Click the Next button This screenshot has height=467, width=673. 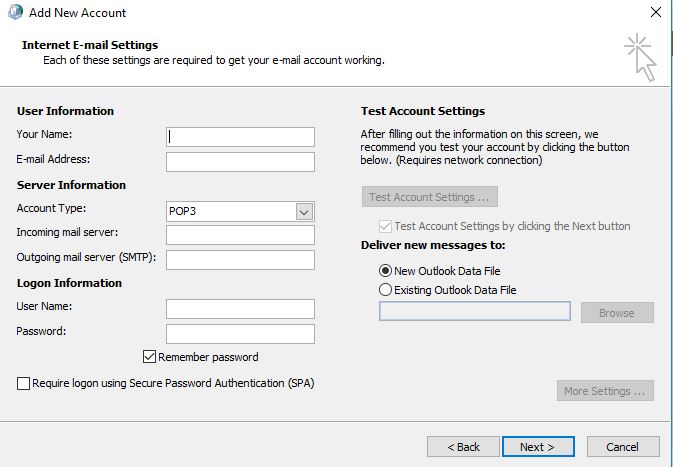(539, 446)
